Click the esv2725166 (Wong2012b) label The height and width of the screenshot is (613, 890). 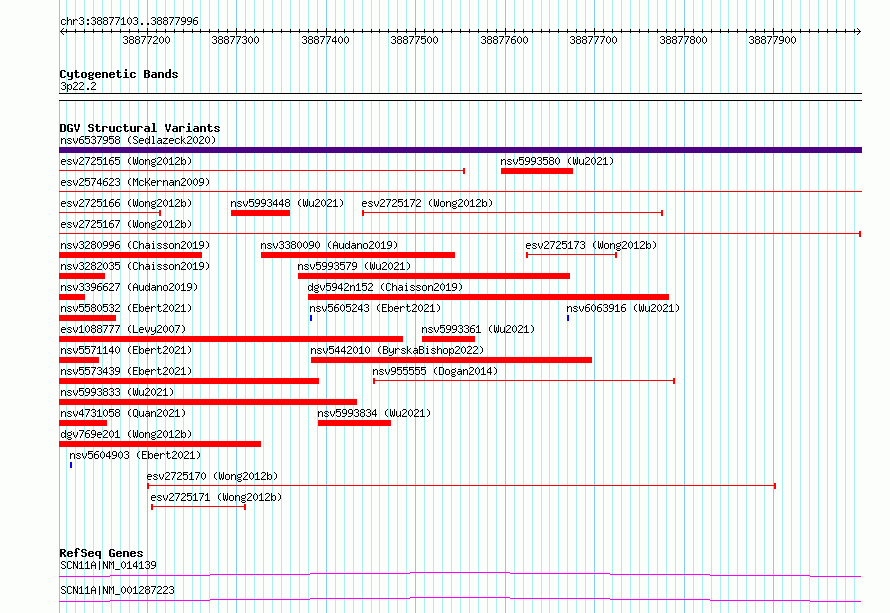[126, 203]
